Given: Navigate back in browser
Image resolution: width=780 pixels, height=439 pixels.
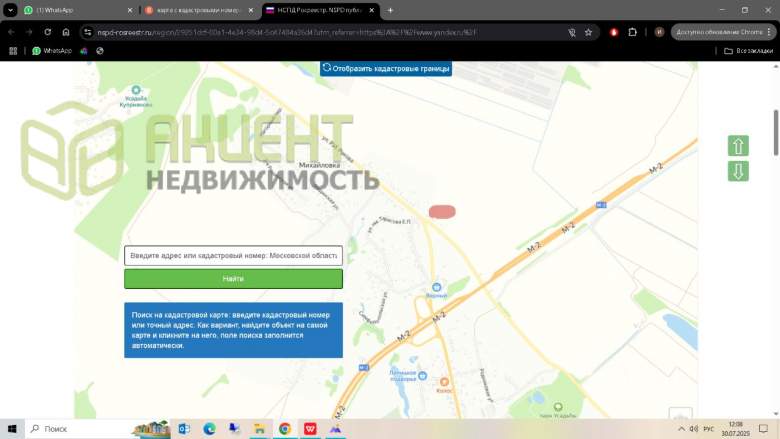Looking at the screenshot, I should coord(11,32).
